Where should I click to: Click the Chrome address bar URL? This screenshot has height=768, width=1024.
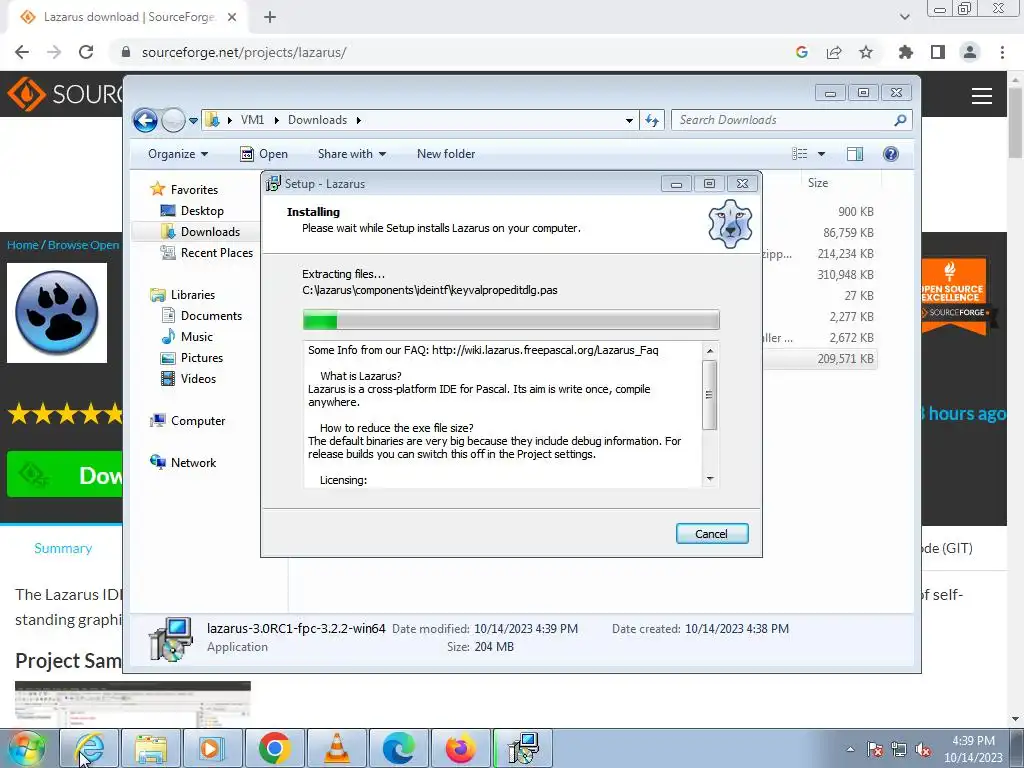click(244, 52)
